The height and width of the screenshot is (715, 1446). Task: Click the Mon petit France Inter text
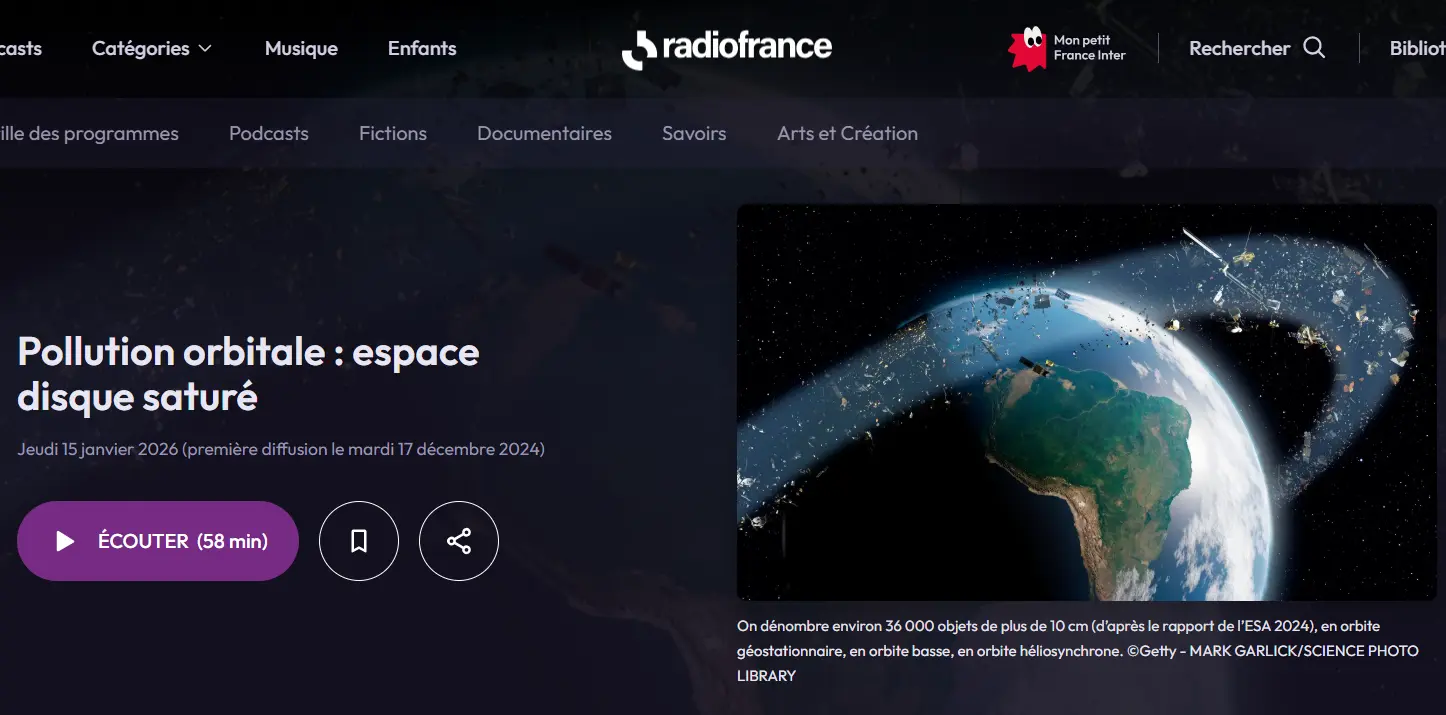coord(1089,48)
